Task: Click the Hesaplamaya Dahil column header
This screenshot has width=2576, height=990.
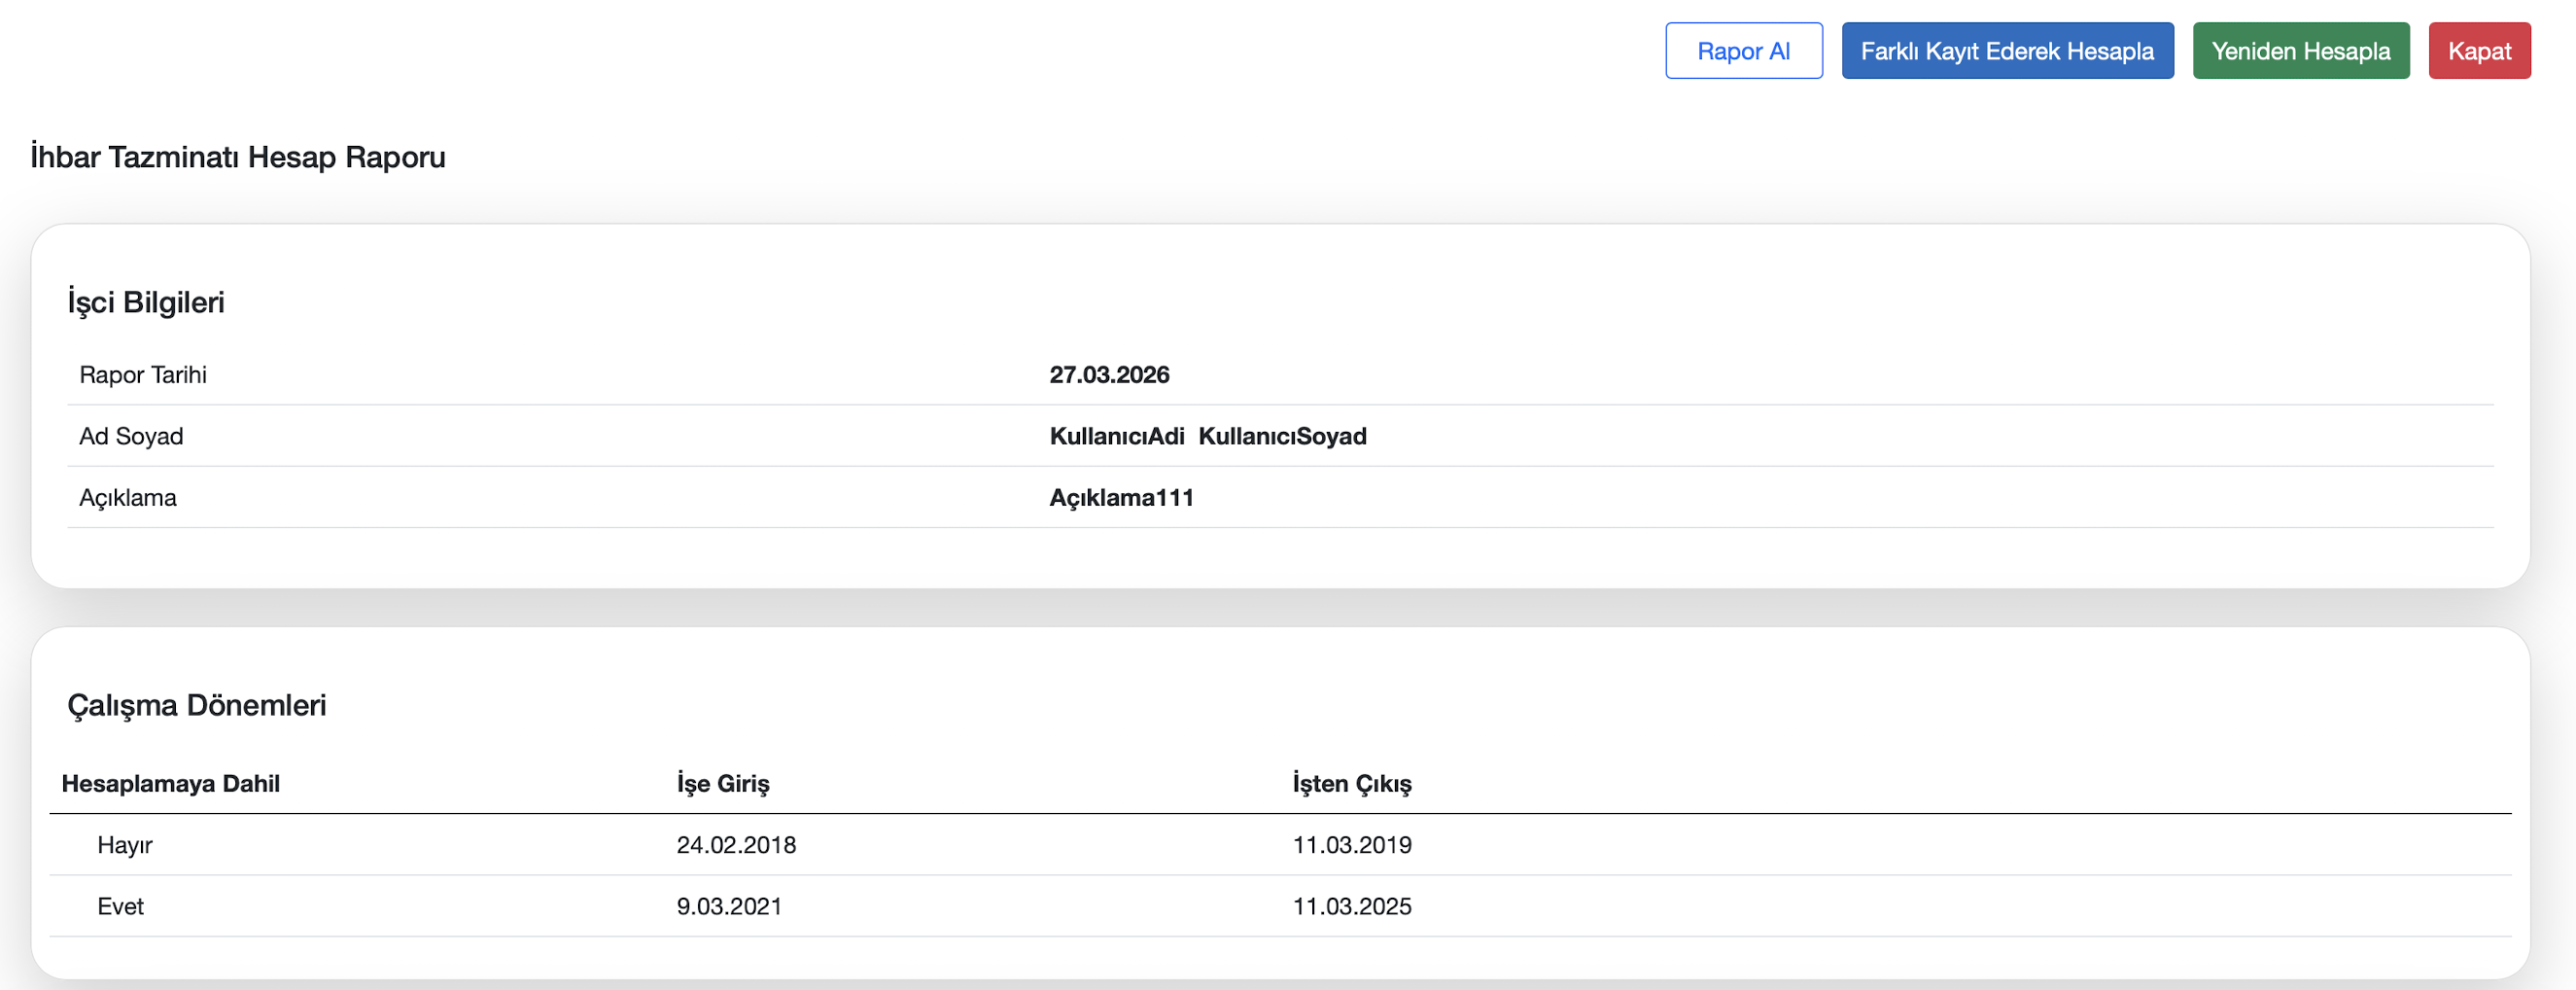Action: coord(171,784)
